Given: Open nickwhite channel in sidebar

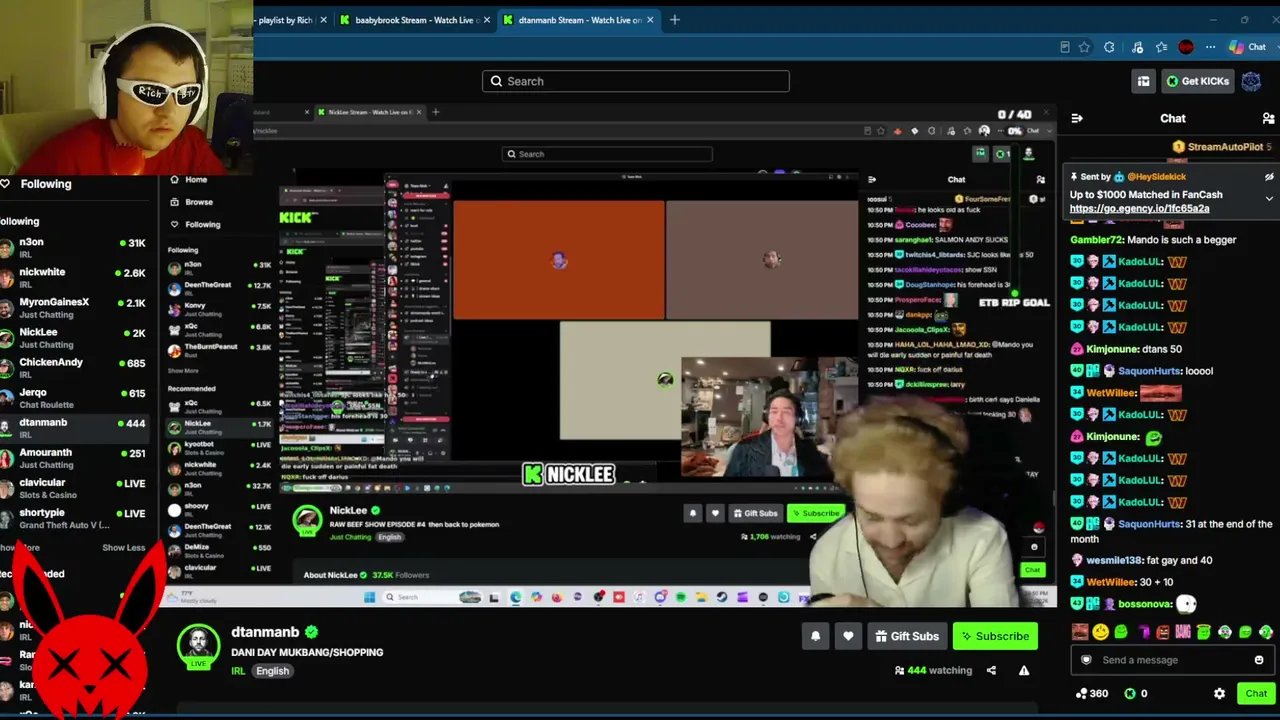Looking at the screenshot, I should point(75,278).
